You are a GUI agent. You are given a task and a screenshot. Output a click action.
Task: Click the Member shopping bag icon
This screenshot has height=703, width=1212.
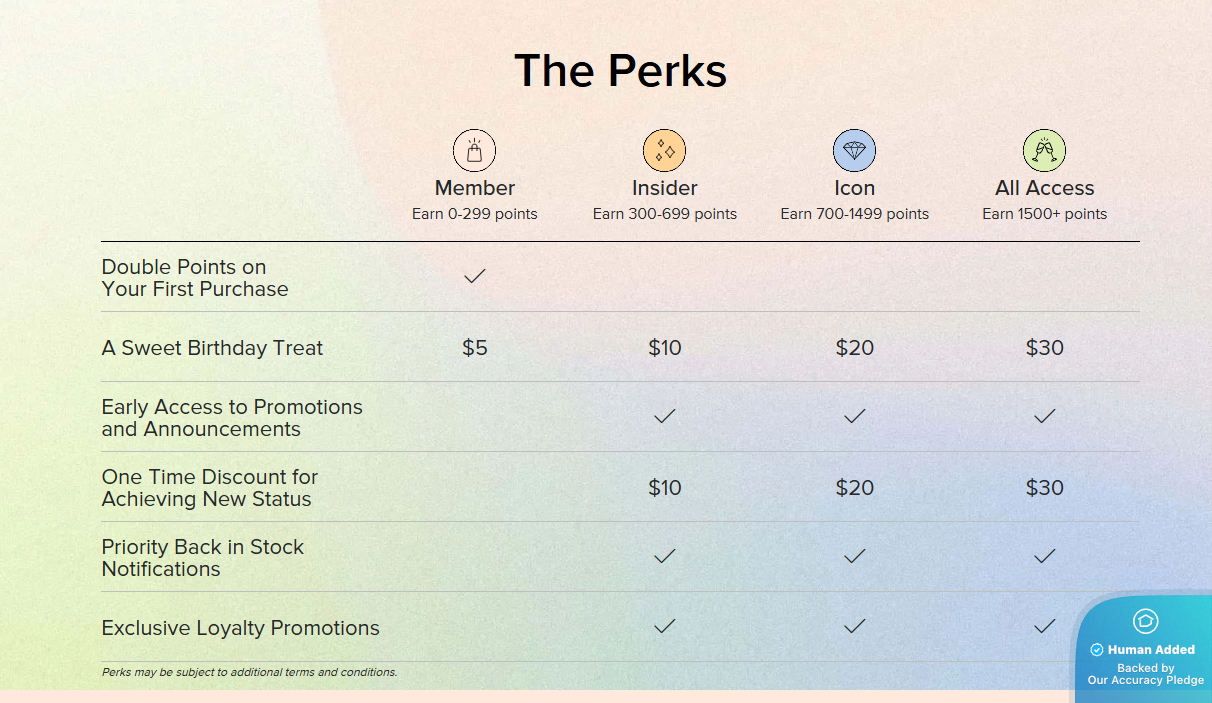474,151
